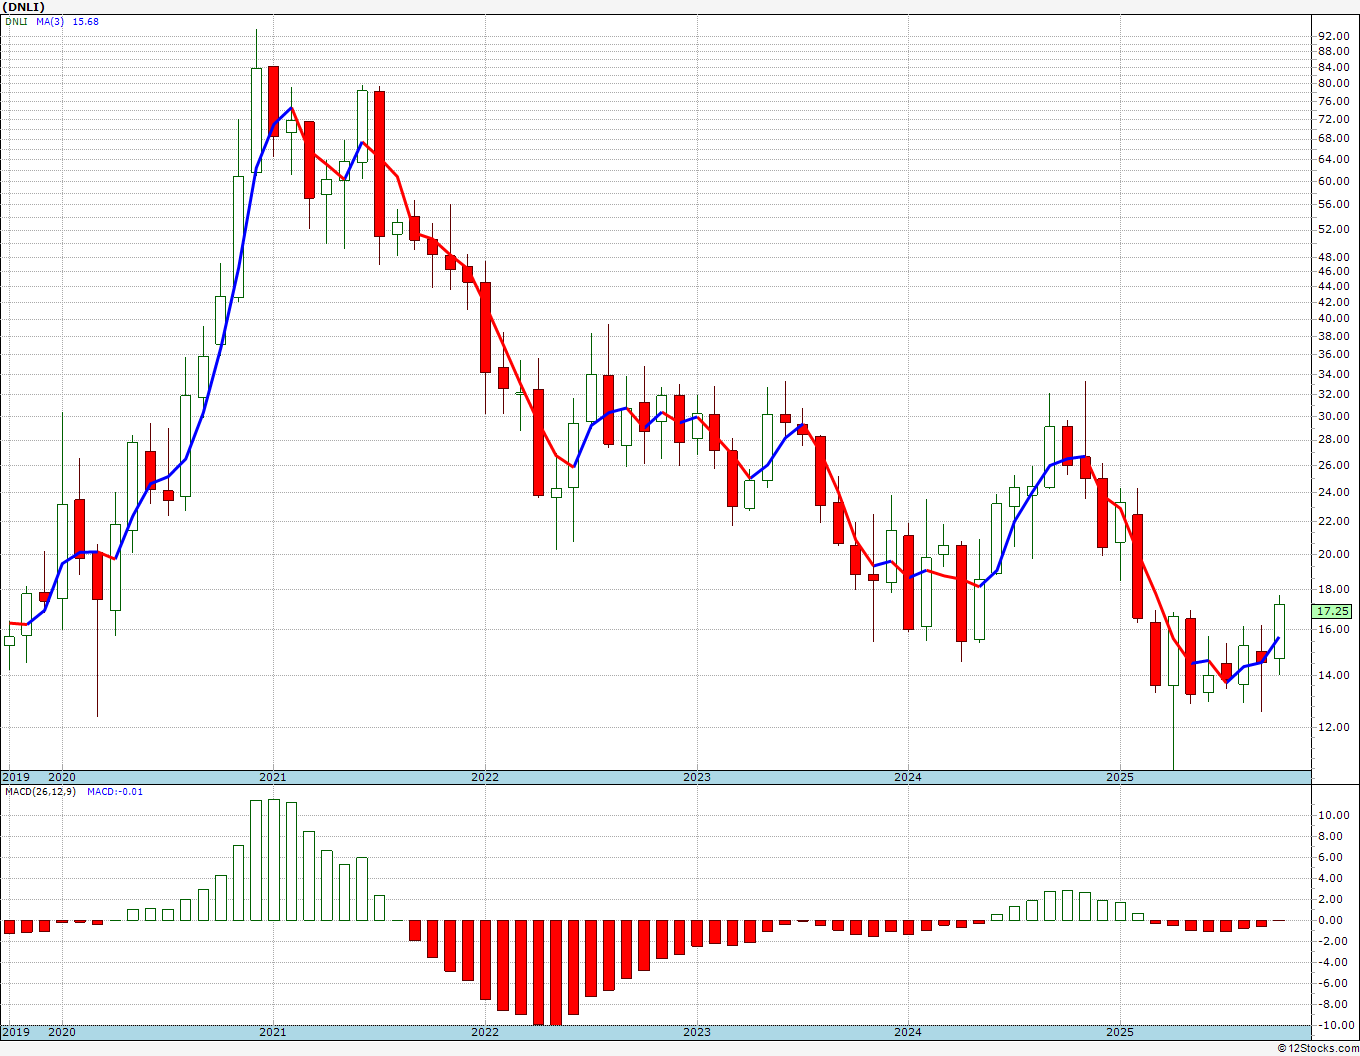Select 2024 on the price chart time axis
The height and width of the screenshot is (1056, 1360).
(x=908, y=777)
